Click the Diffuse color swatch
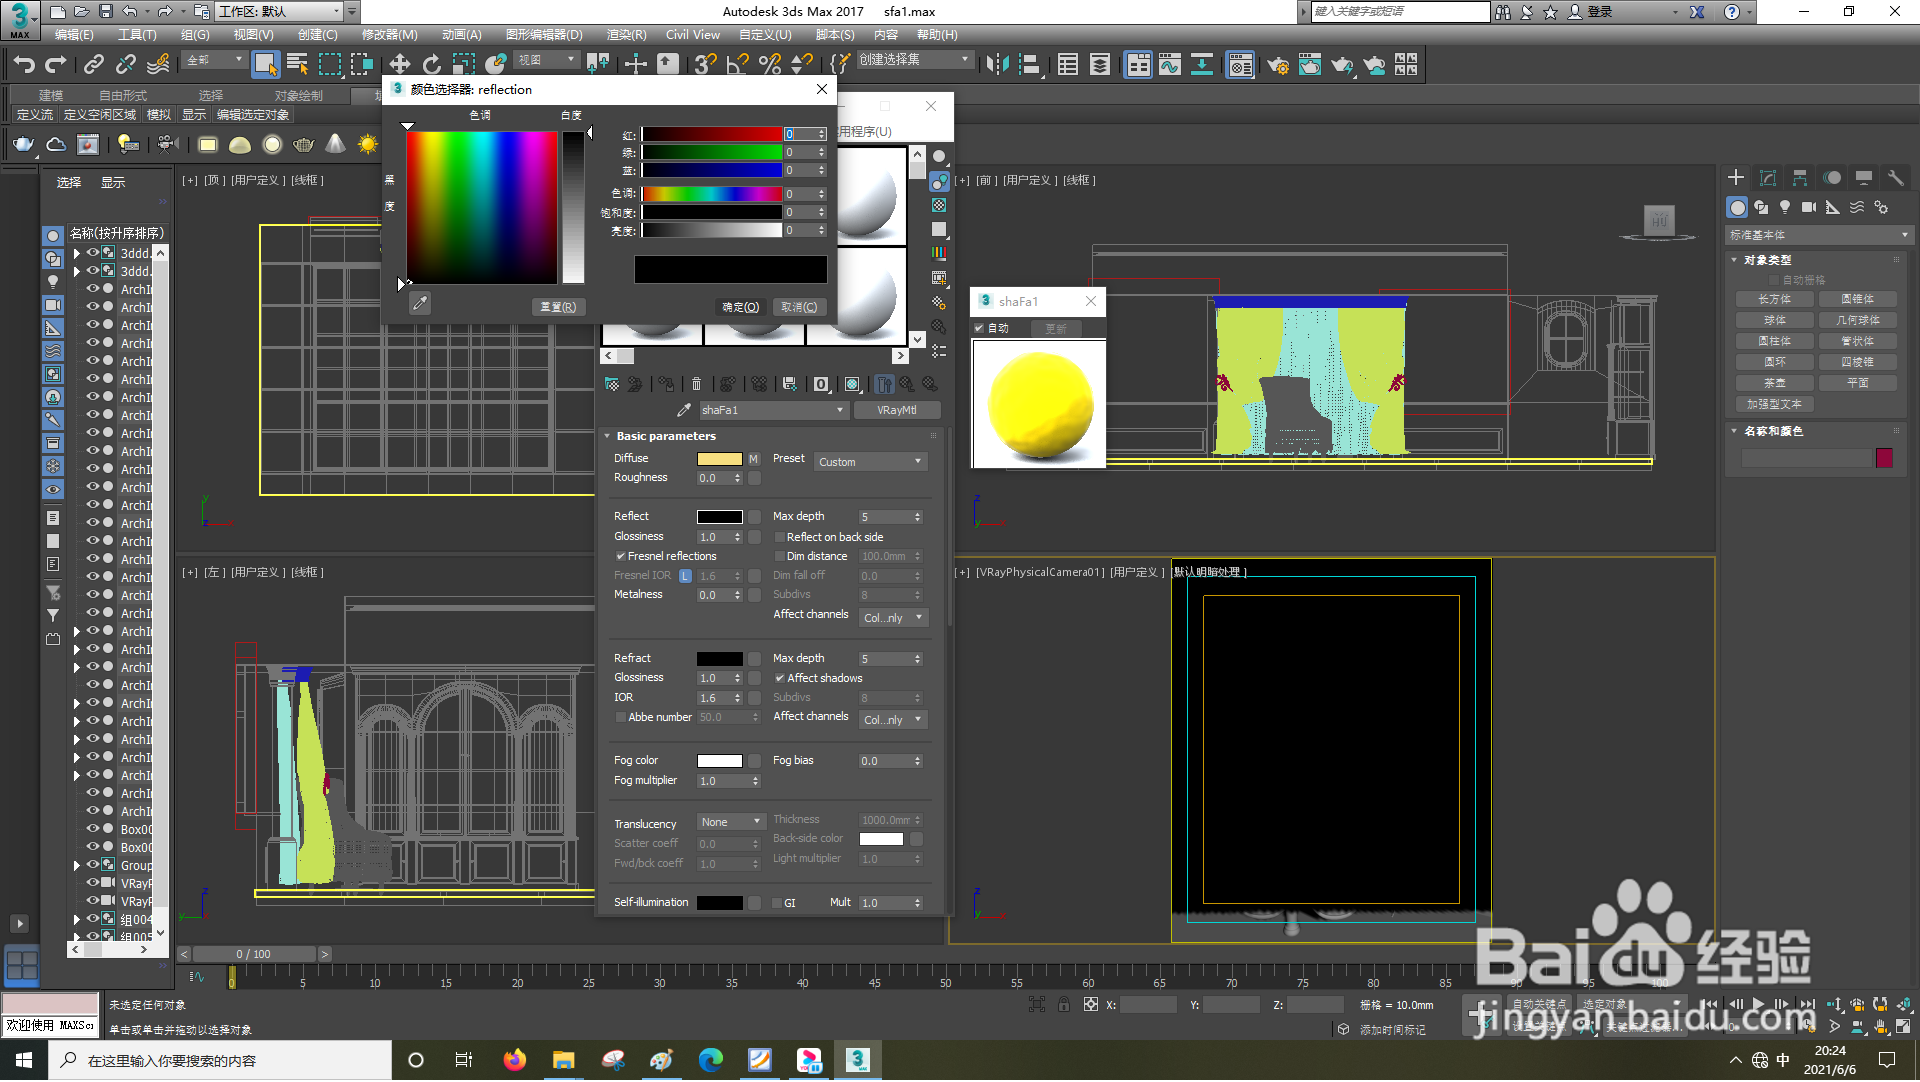This screenshot has height=1082, width=1920. [719, 459]
